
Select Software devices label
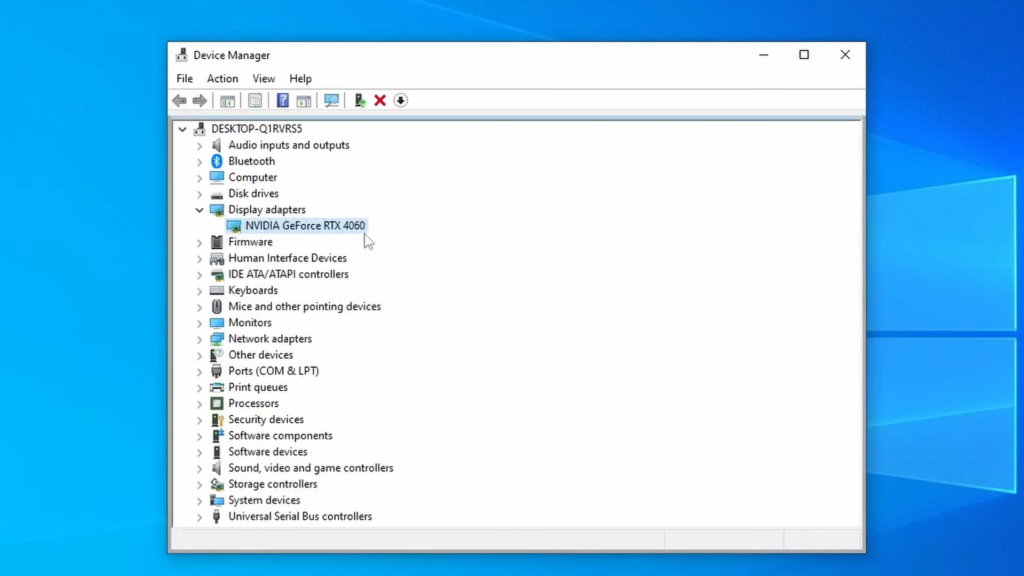coord(268,452)
